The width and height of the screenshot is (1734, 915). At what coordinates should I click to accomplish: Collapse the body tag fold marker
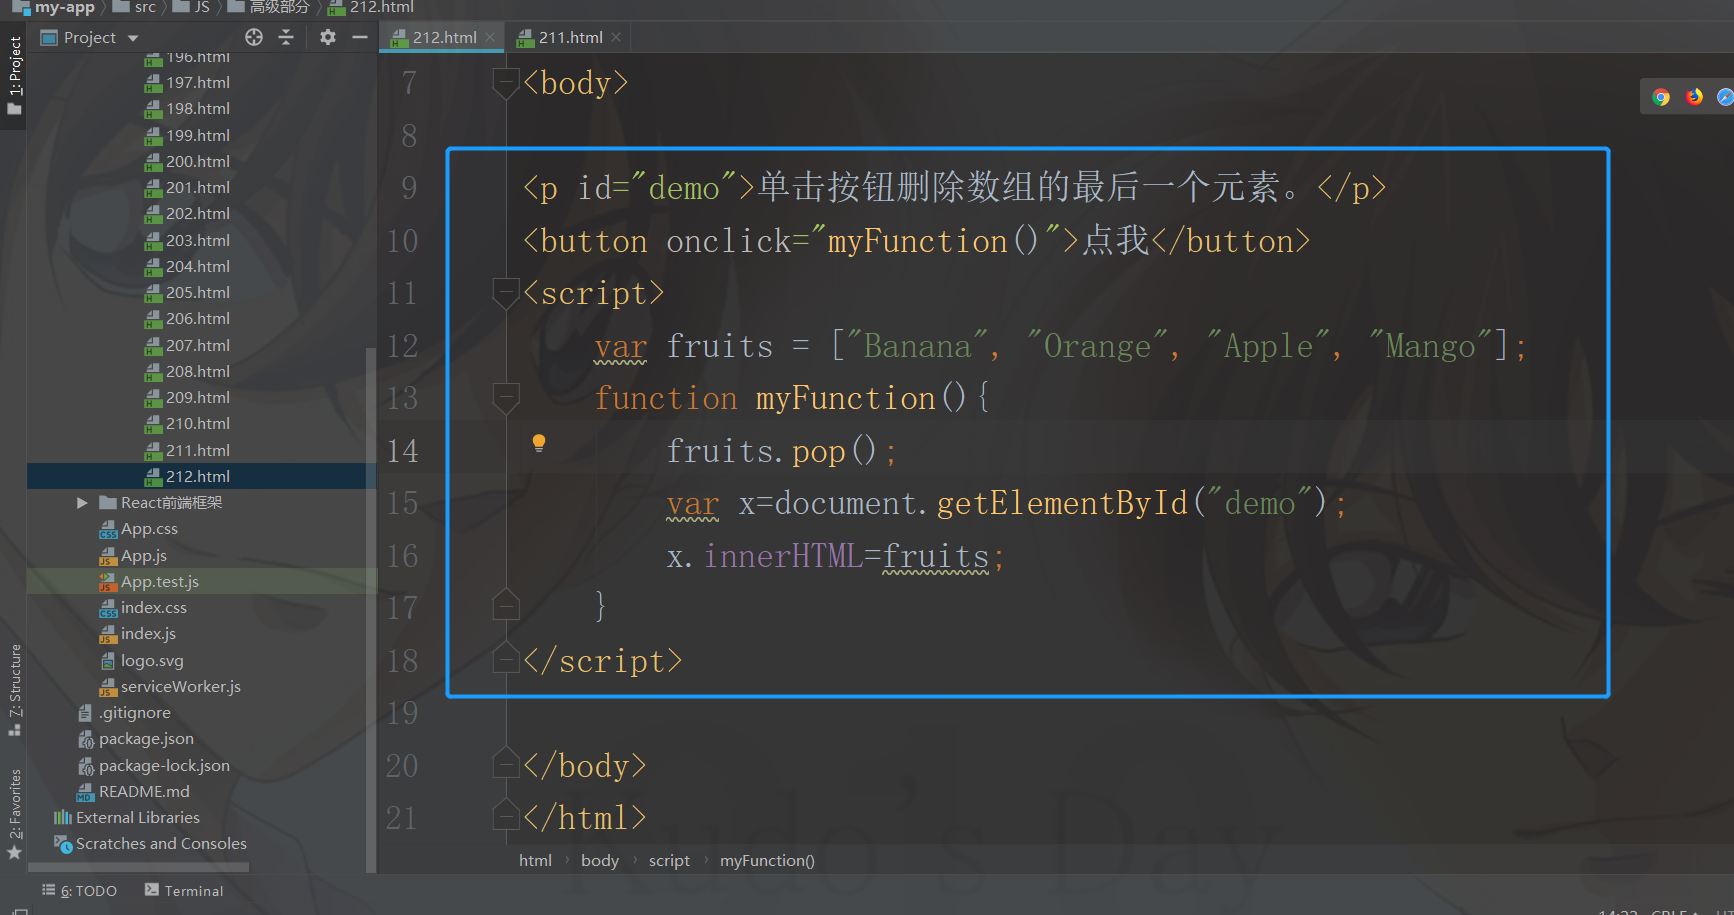(x=506, y=82)
